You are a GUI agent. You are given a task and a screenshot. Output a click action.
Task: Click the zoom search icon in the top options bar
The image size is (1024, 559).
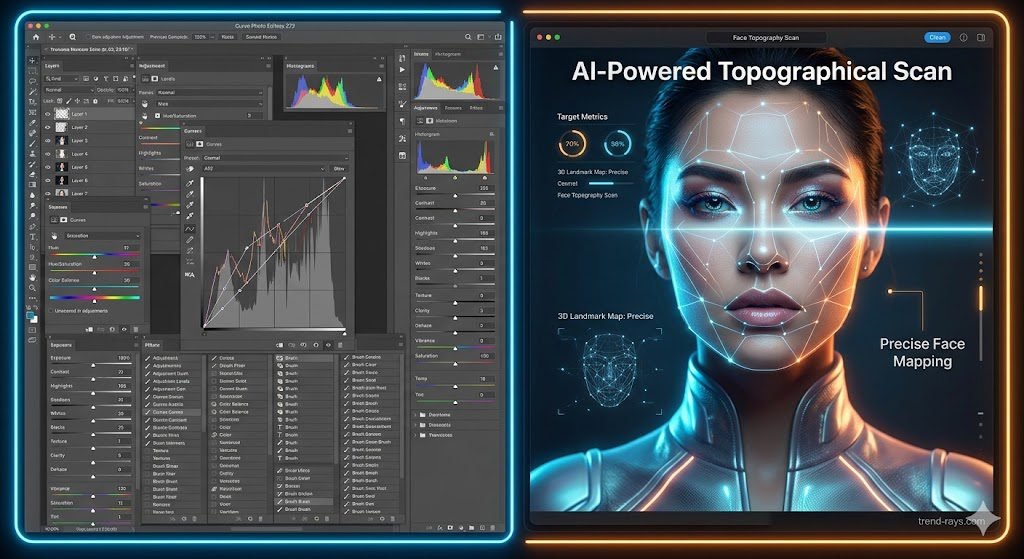(x=72, y=37)
